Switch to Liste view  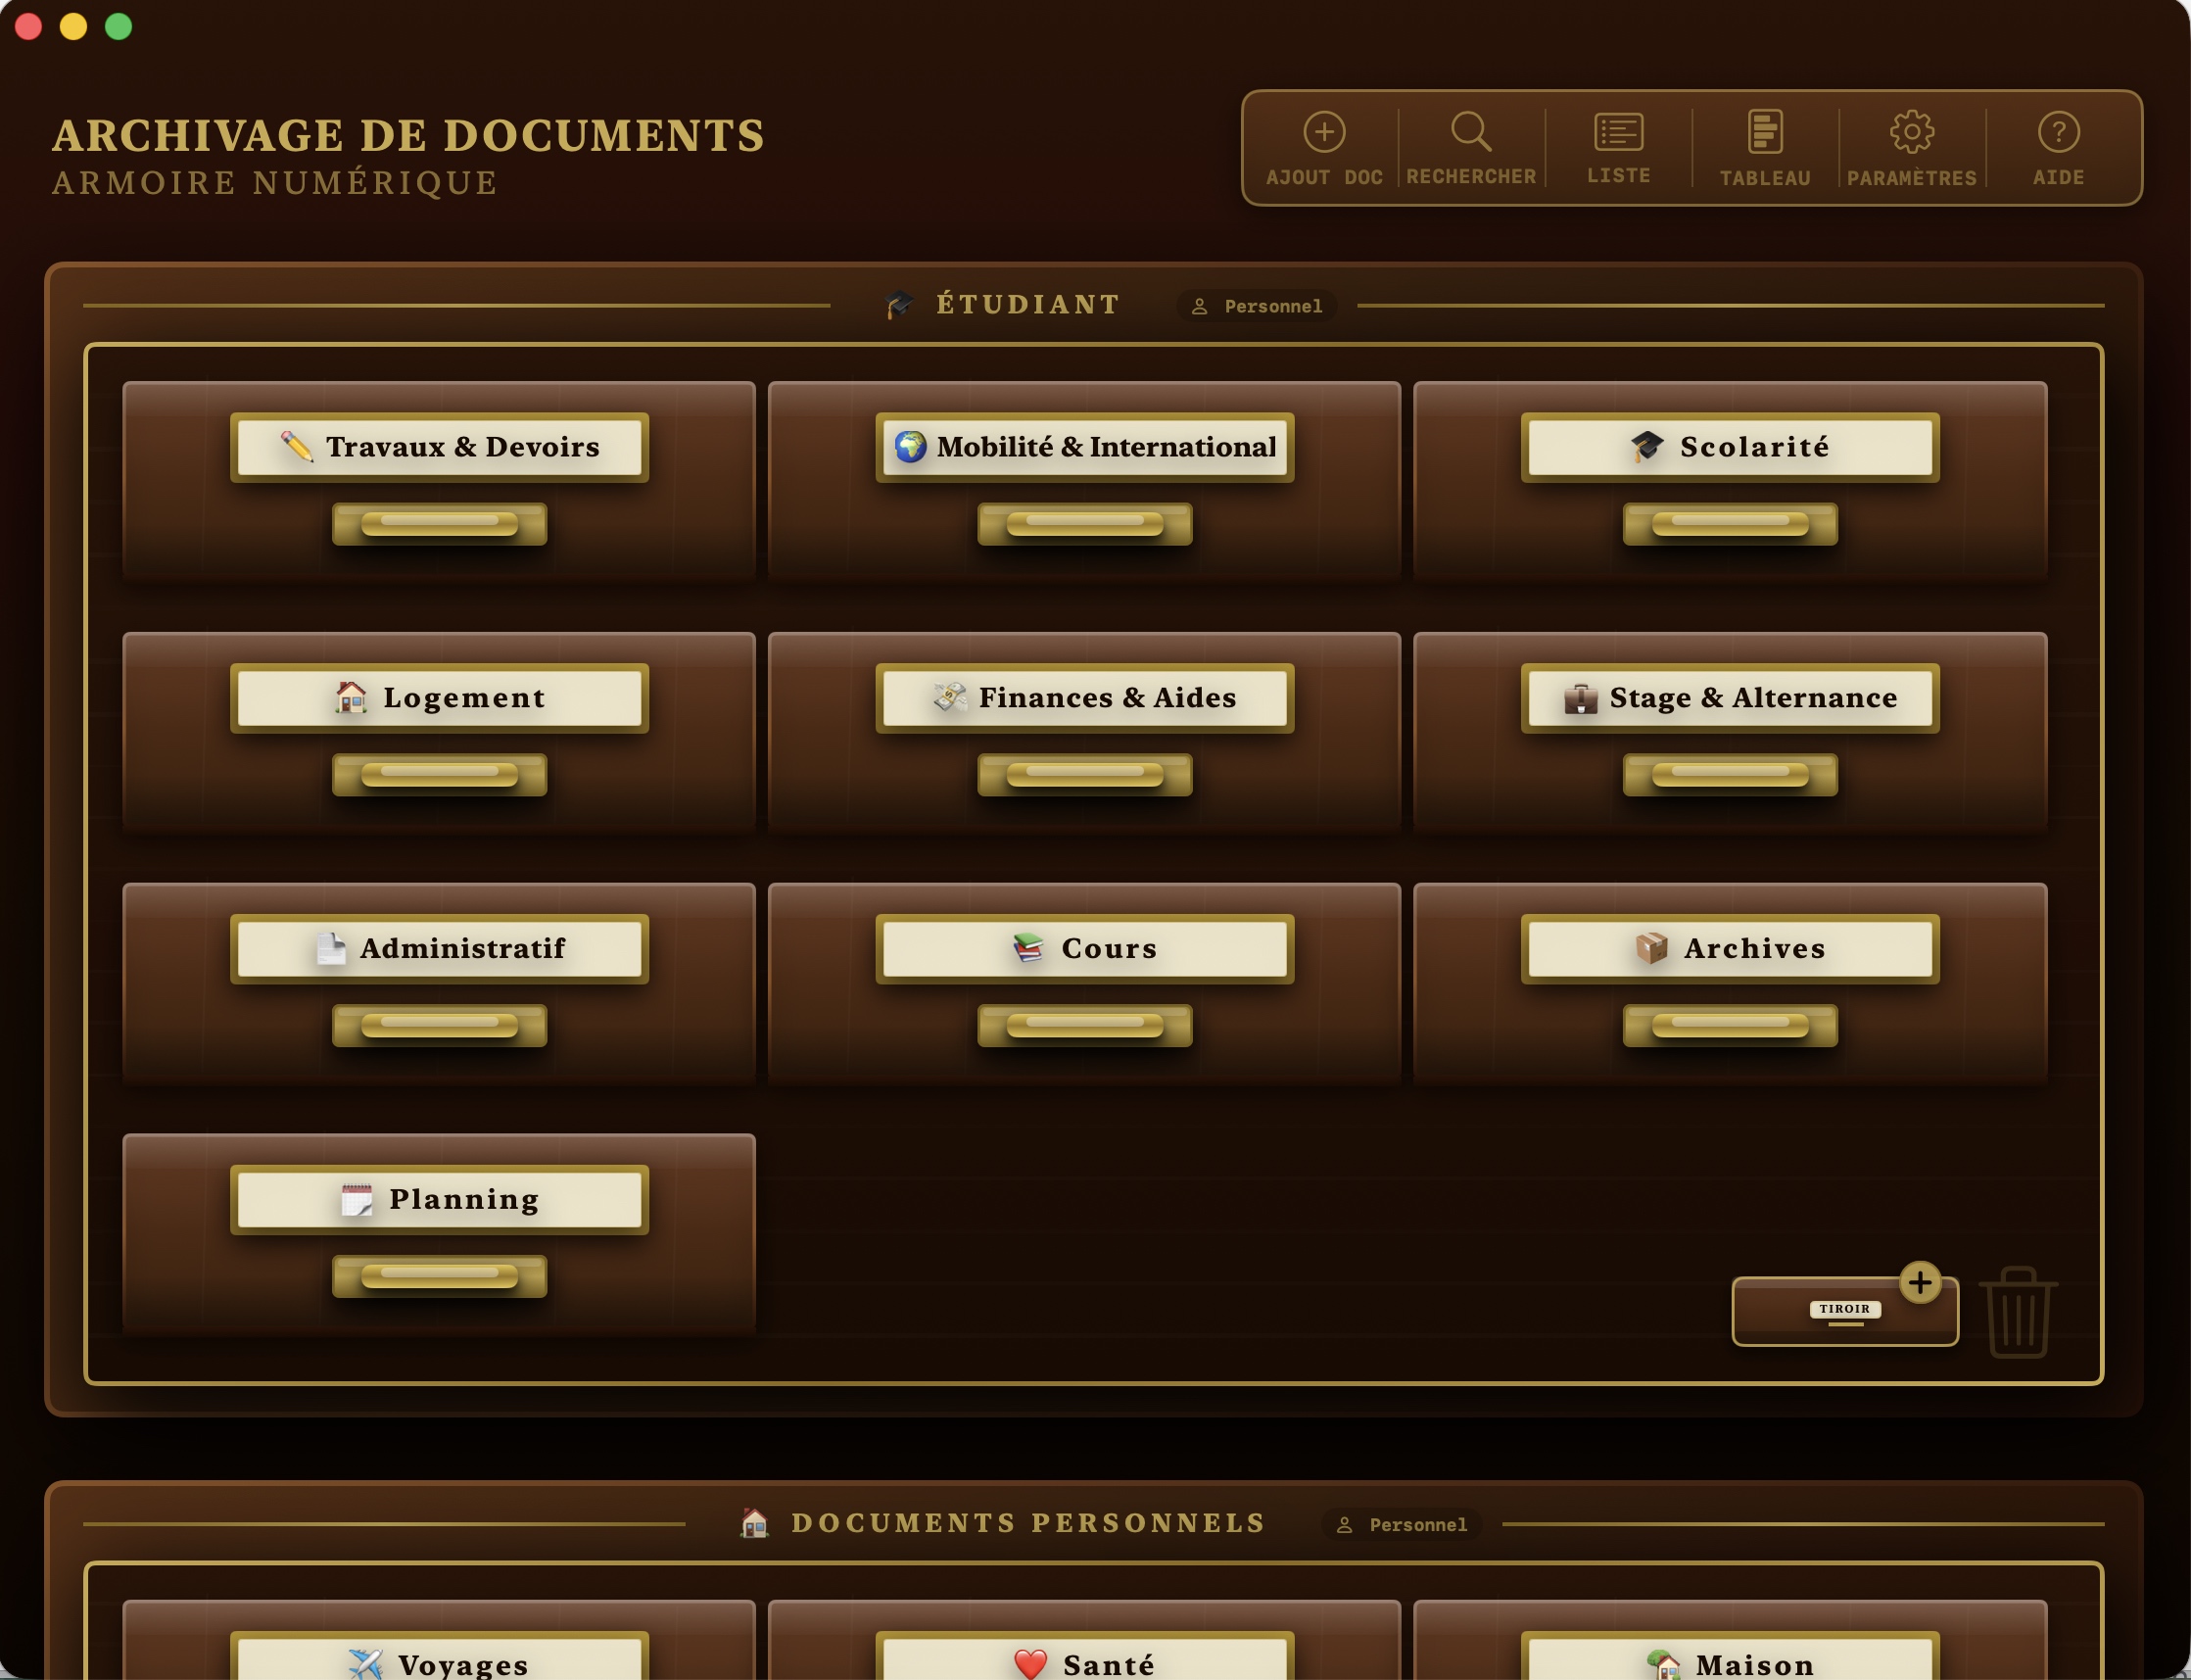(x=1618, y=148)
